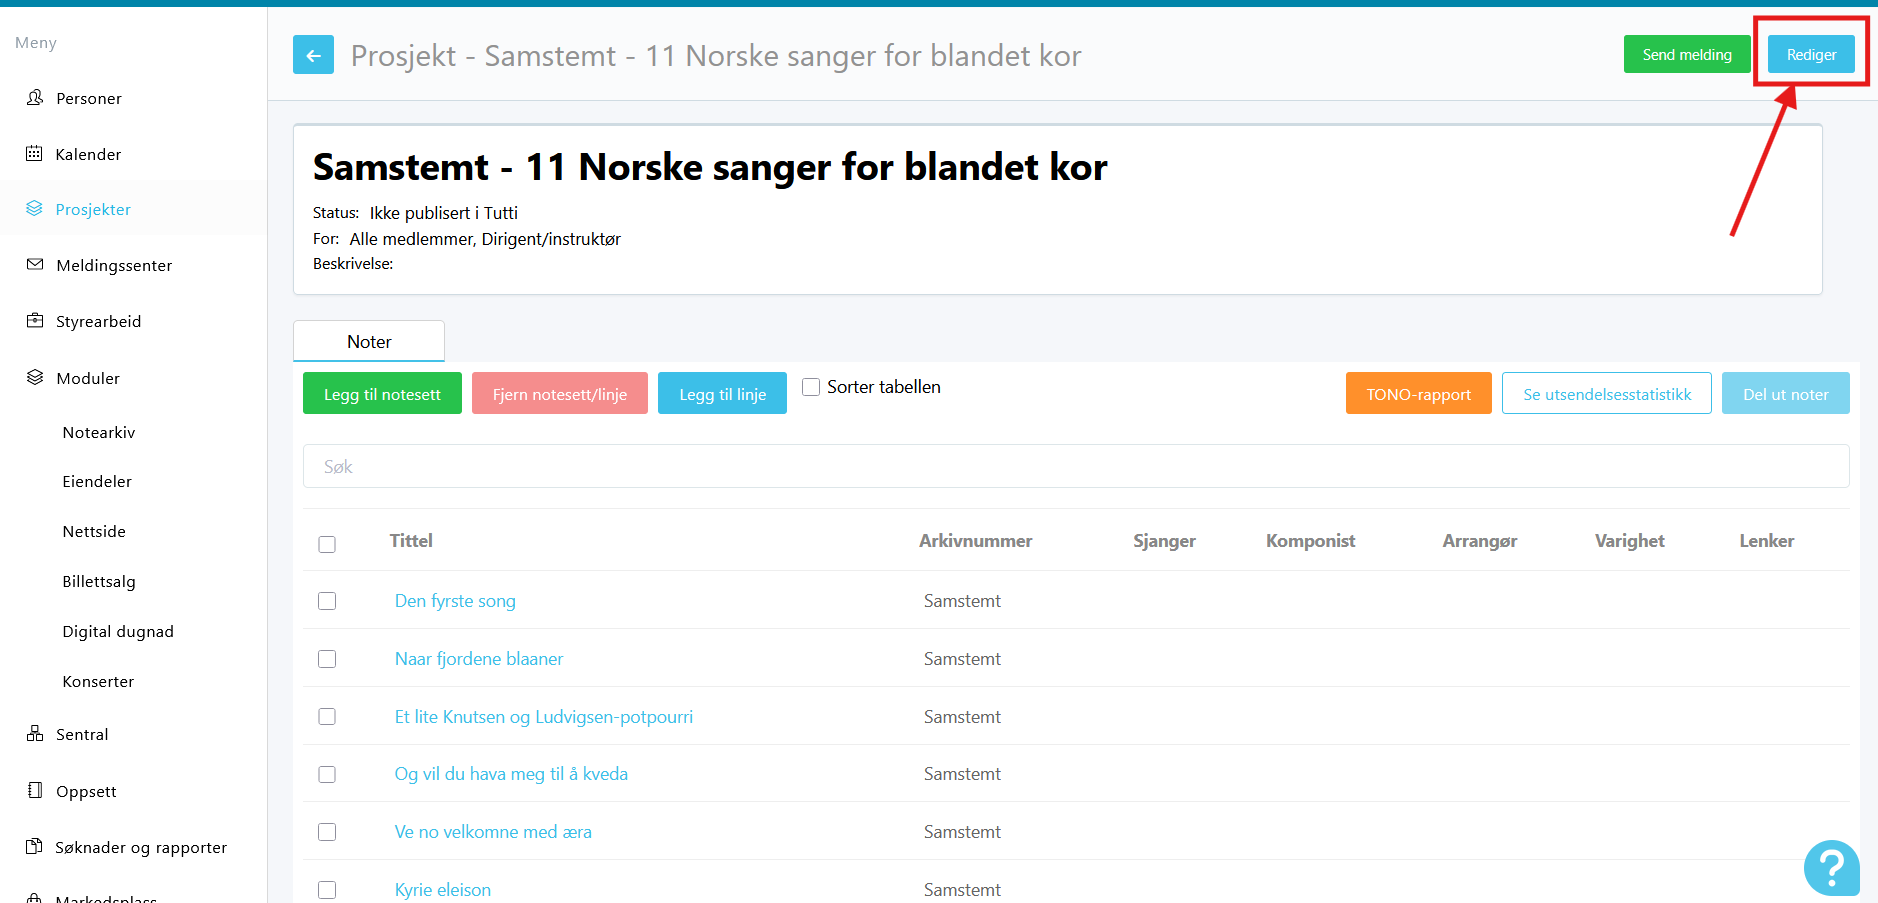Open the Naar fjordene blaaner link

click(479, 659)
